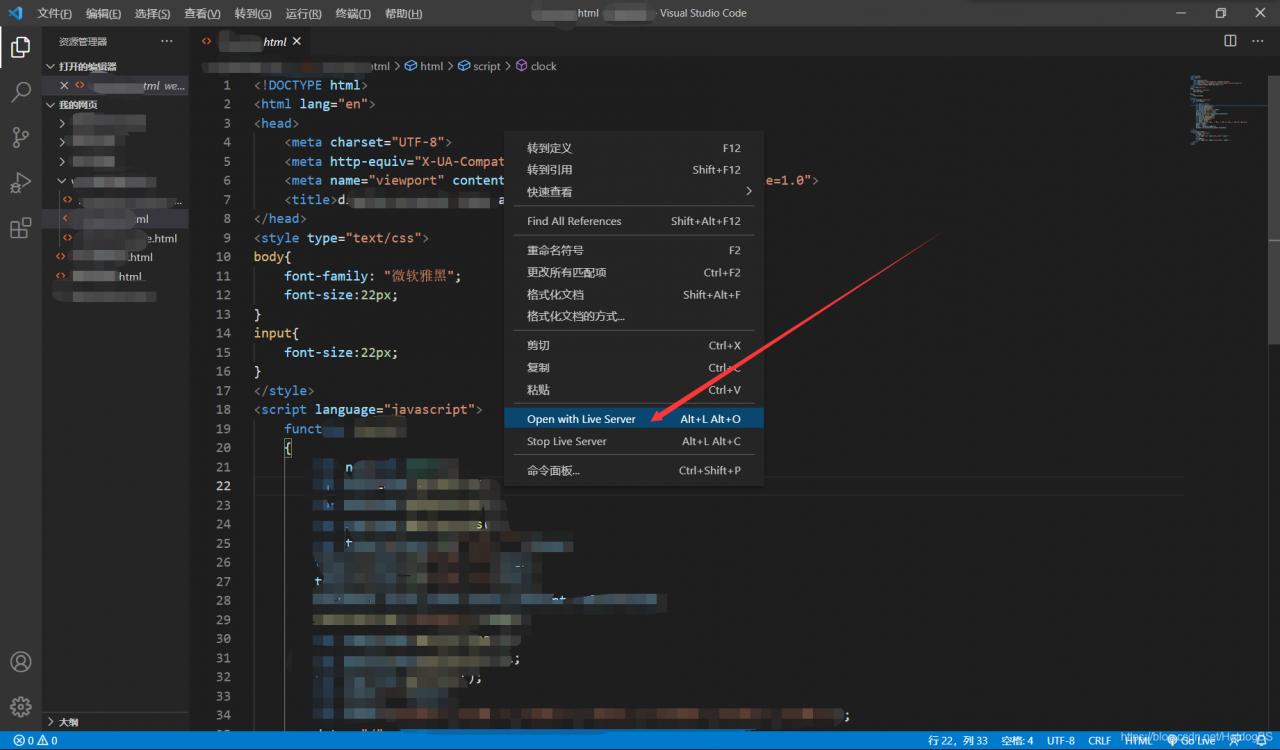Collapse the expanded subfolder in 我的网页
This screenshot has height=750, width=1280.
pos(62,181)
